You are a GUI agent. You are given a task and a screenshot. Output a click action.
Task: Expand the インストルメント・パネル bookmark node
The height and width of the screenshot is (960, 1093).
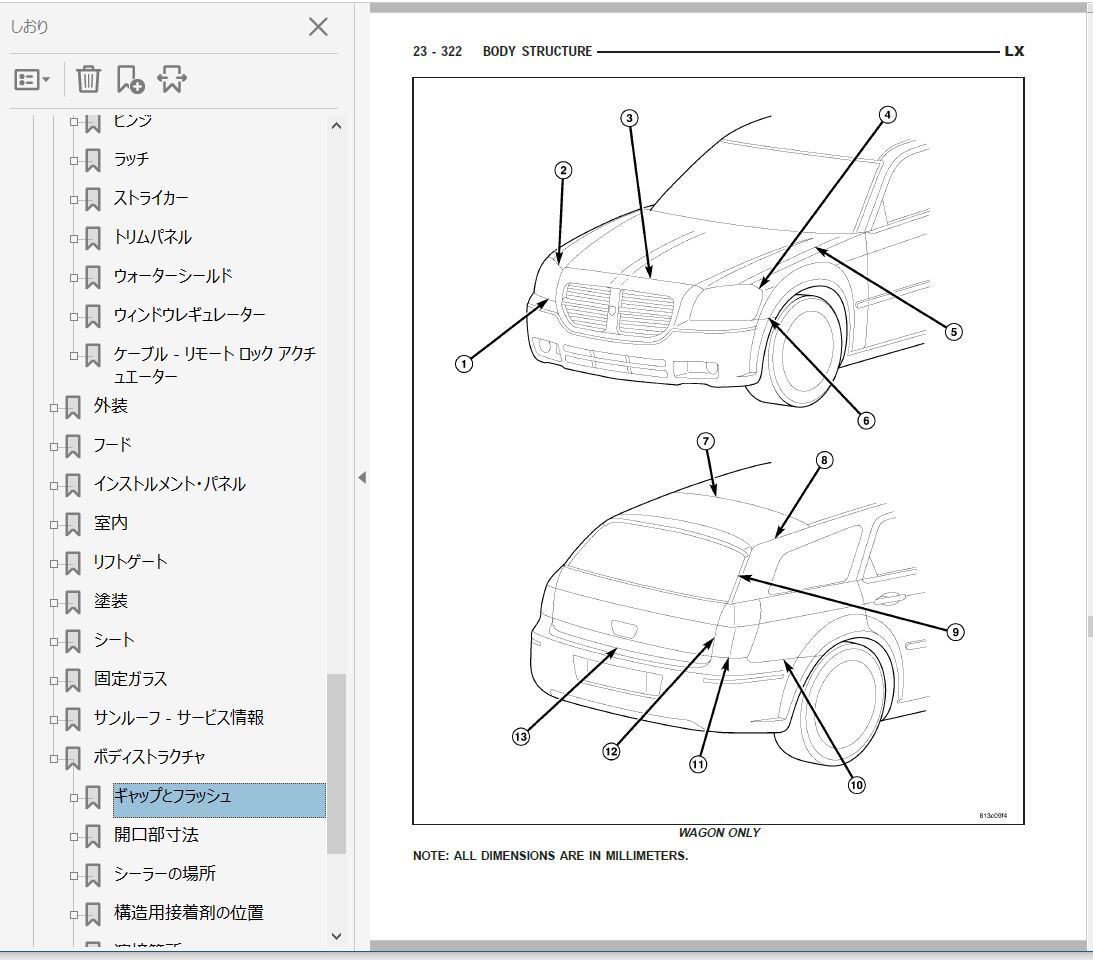click(54, 486)
